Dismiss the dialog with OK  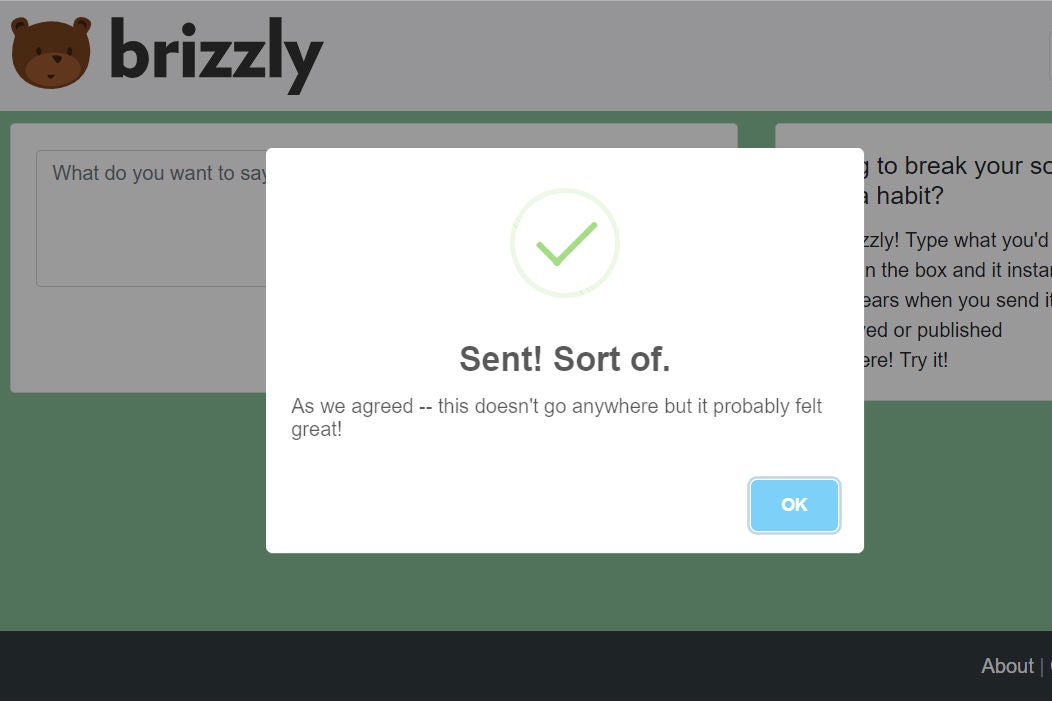tap(794, 505)
